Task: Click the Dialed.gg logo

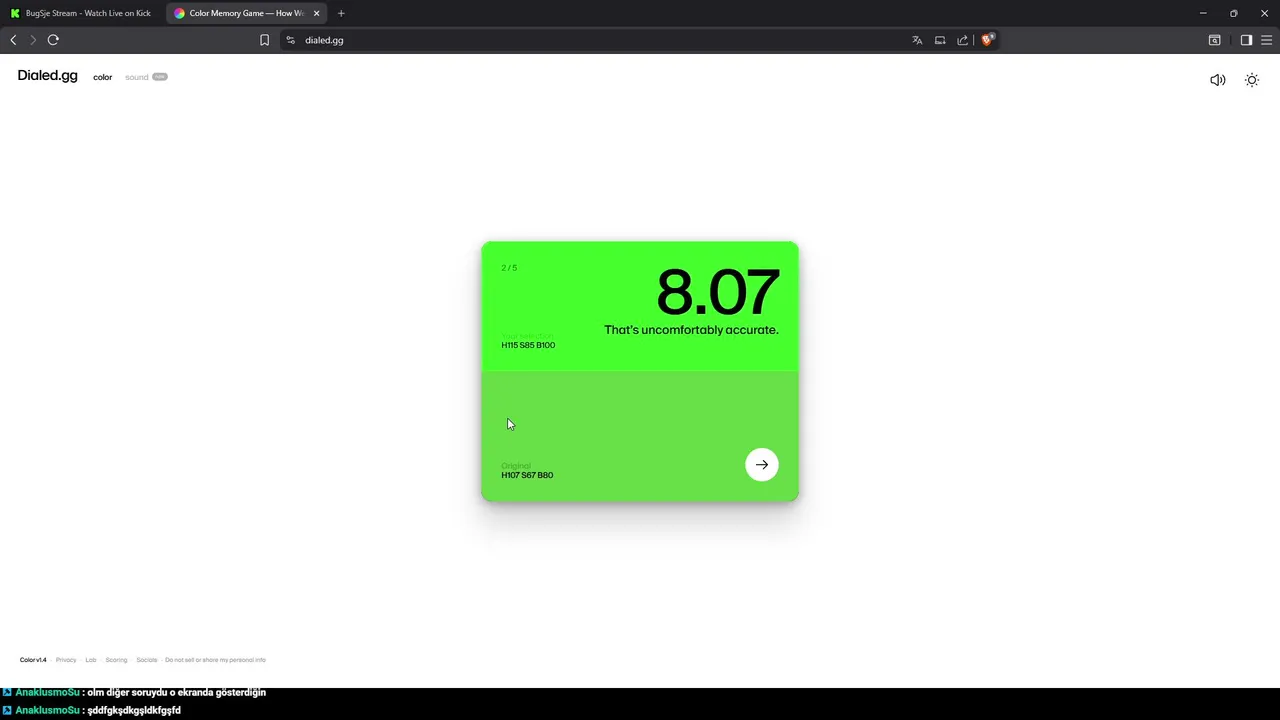Action: [47, 76]
